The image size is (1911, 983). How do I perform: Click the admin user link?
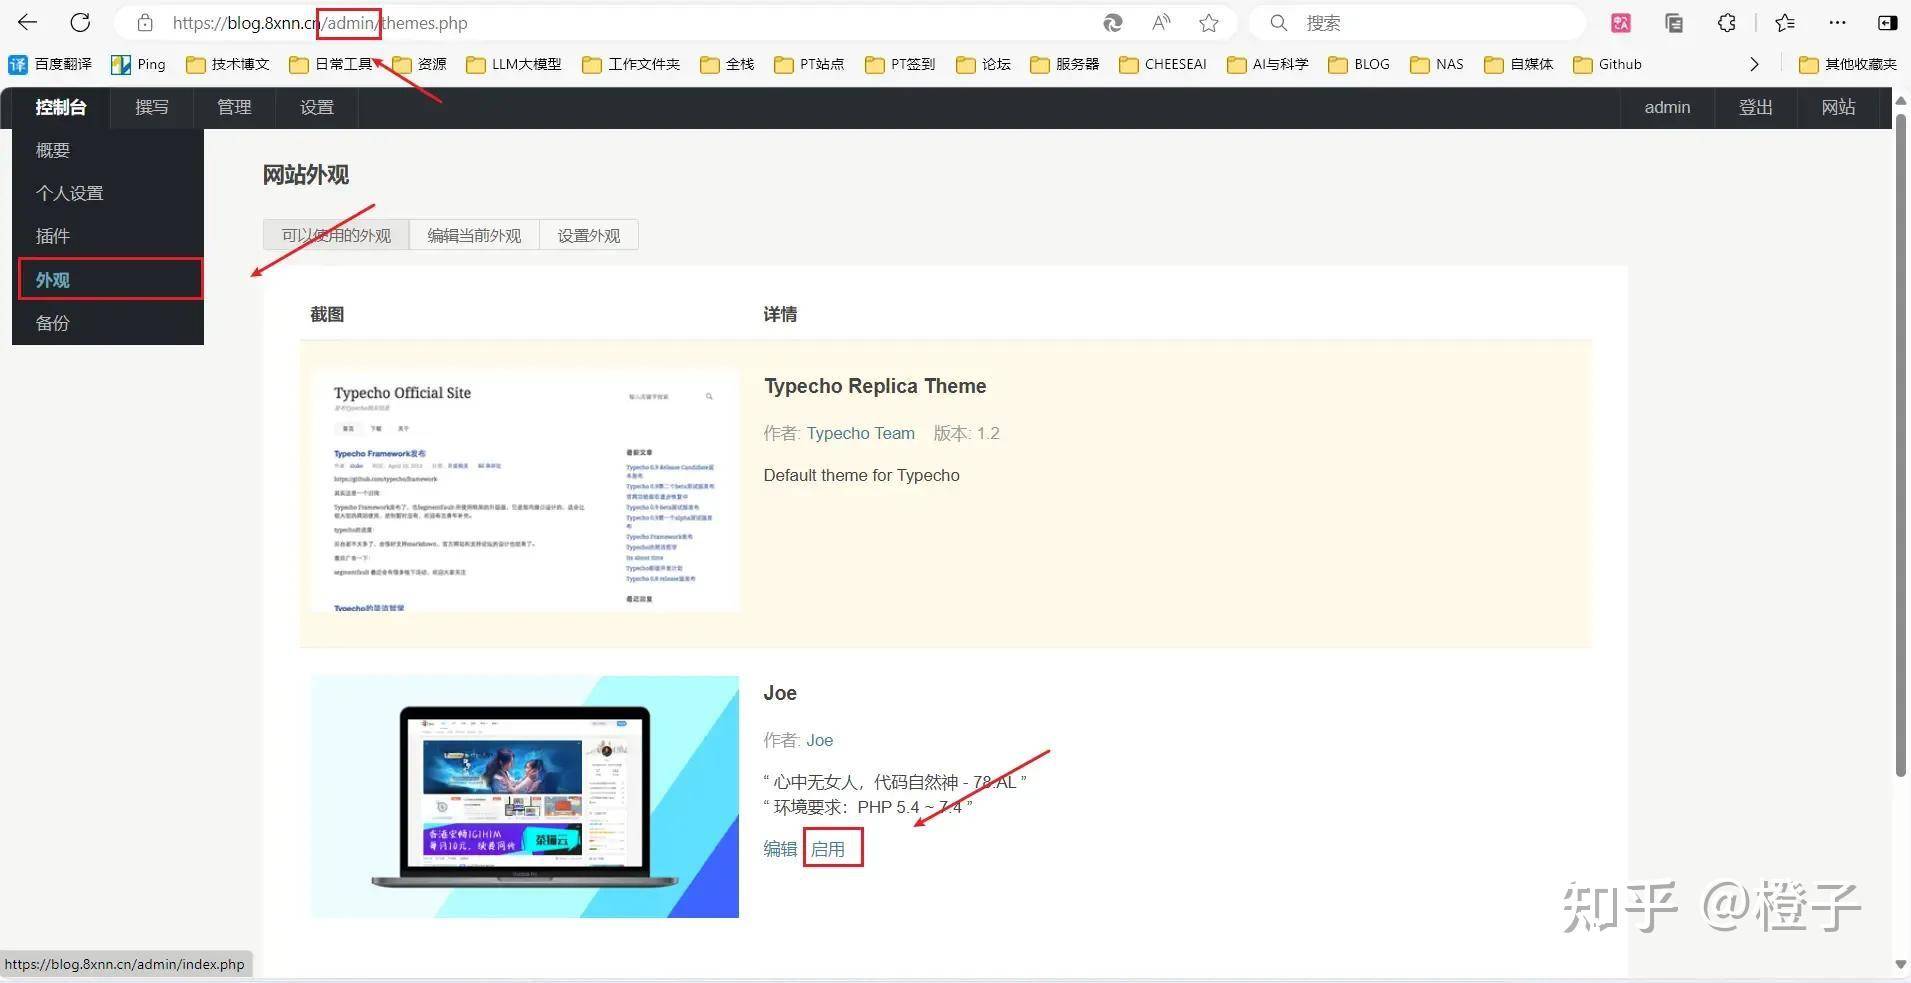(1667, 107)
